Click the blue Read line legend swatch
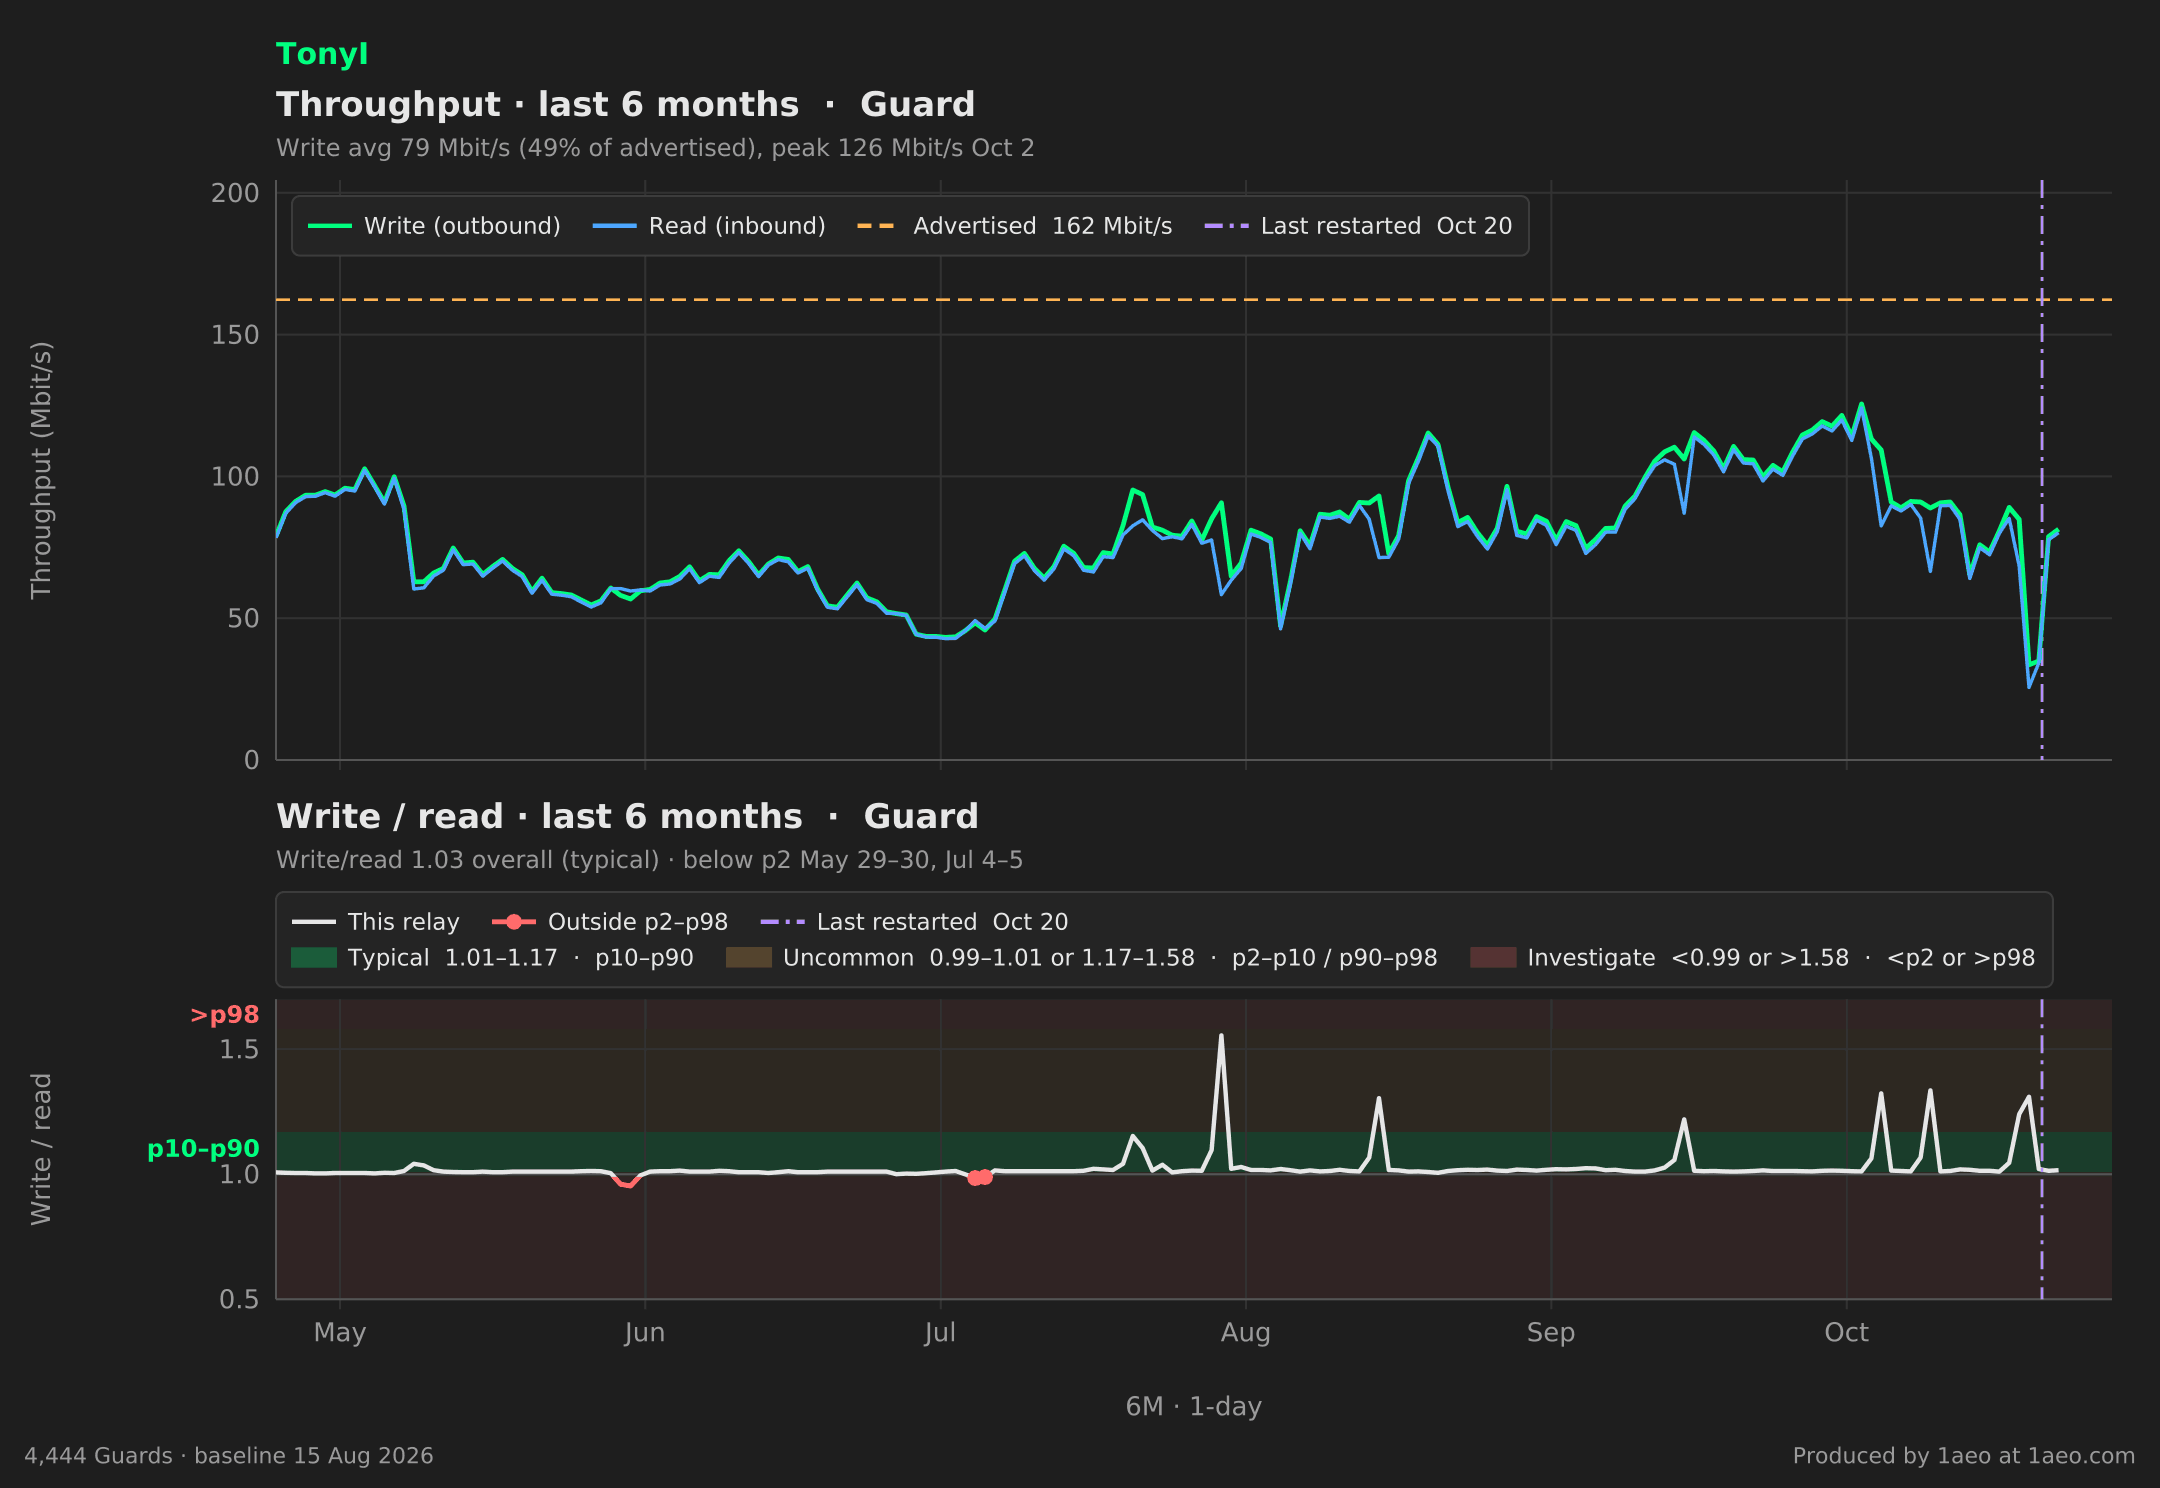 coord(614,226)
